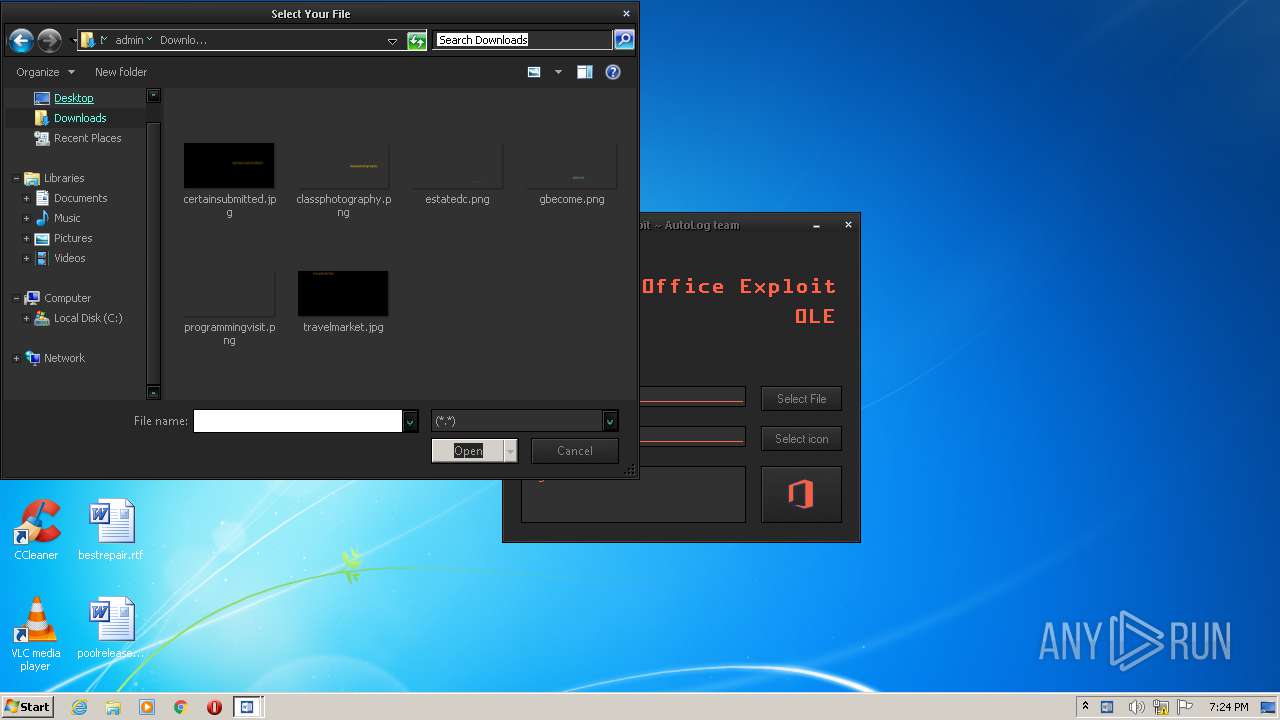This screenshot has width=1280, height=720.
Task: Minimize the Office Exploit window
Action: click(x=817, y=226)
